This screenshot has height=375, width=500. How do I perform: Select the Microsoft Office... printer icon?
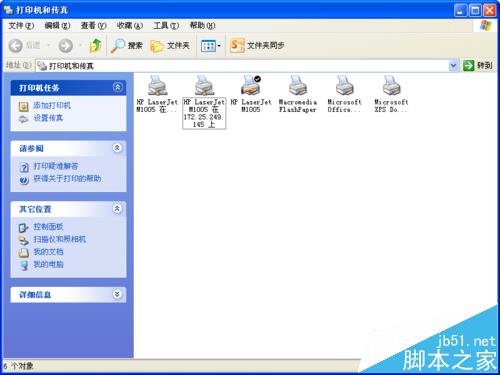click(x=344, y=86)
